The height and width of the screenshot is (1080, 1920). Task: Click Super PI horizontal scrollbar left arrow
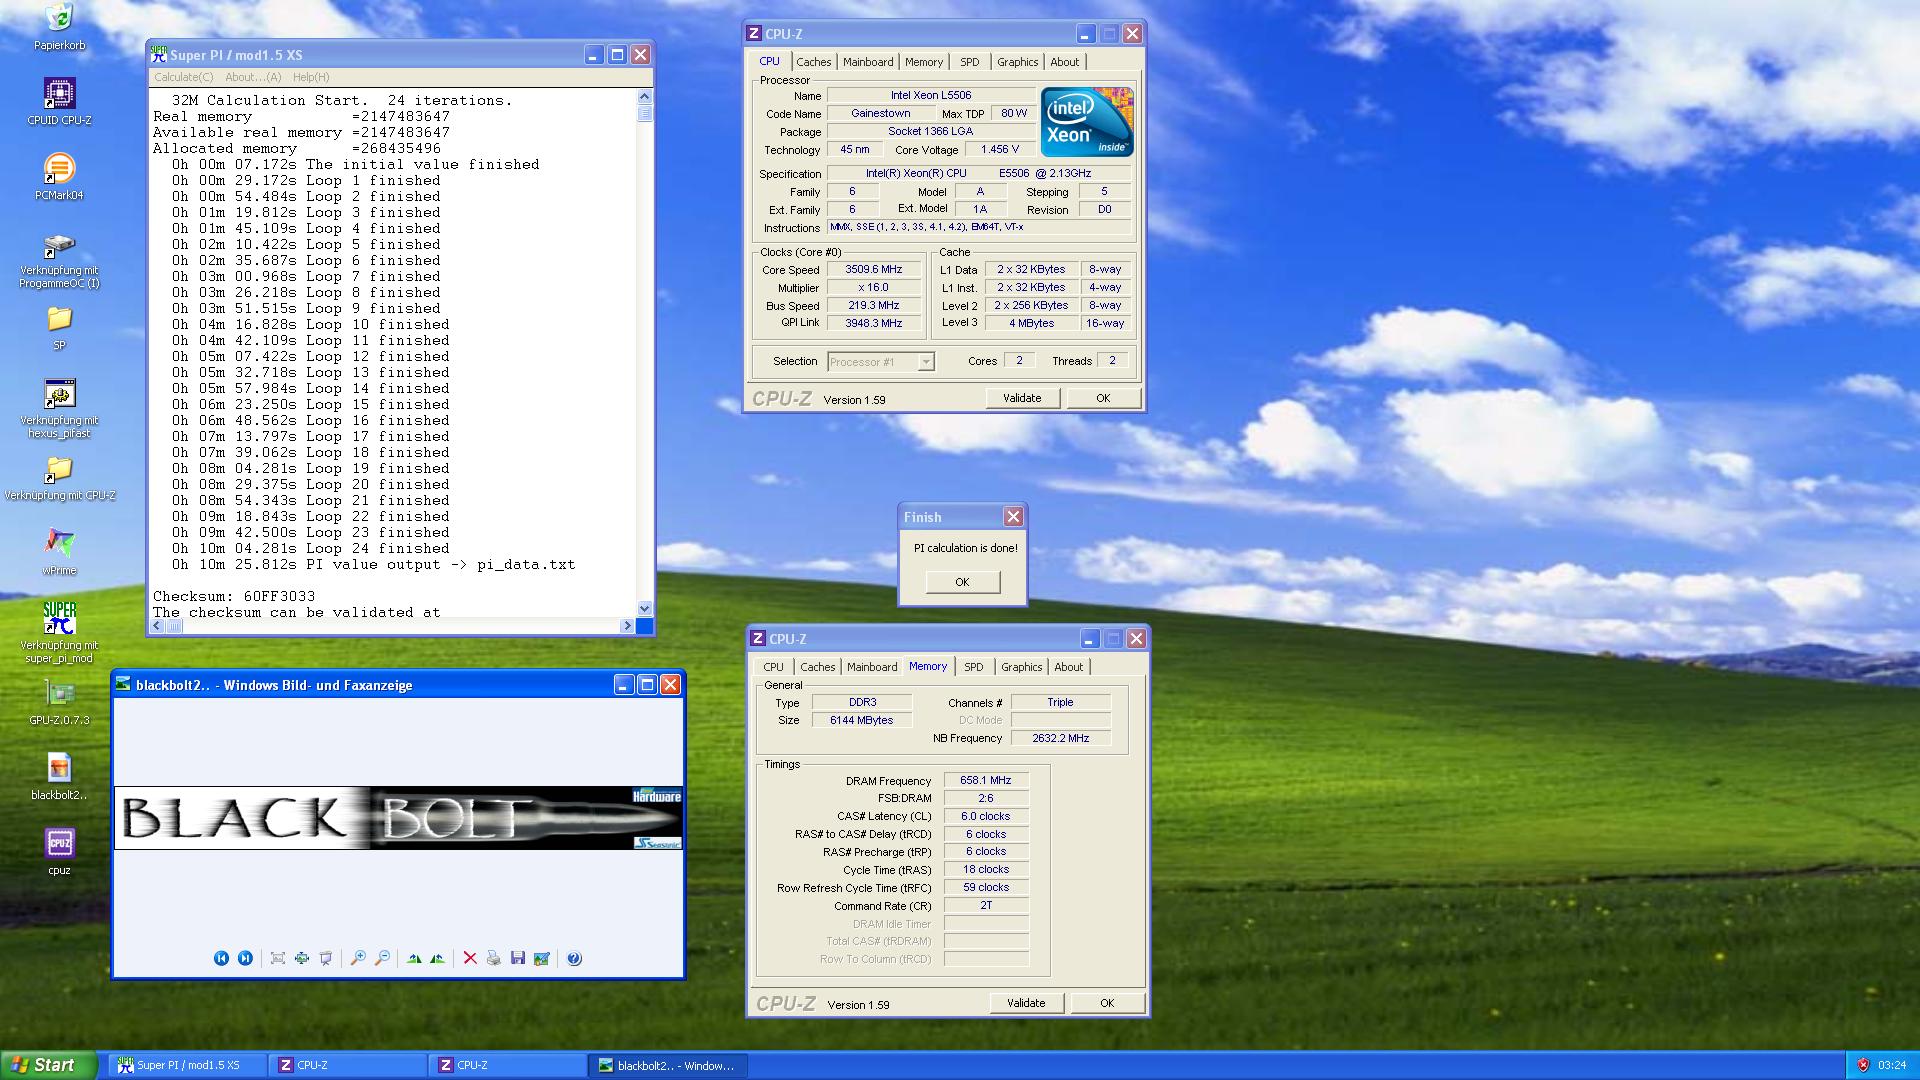coord(157,626)
